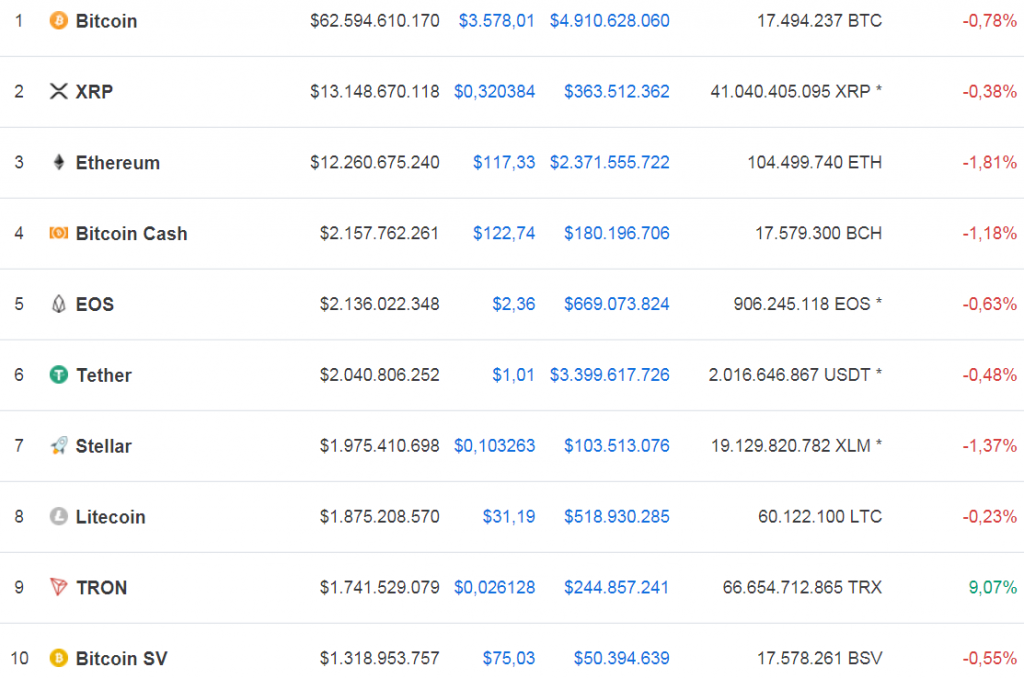Click Litecoin volume $518.930.285
Image resolution: width=1024 pixels, height=679 pixels.
click(617, 516)
